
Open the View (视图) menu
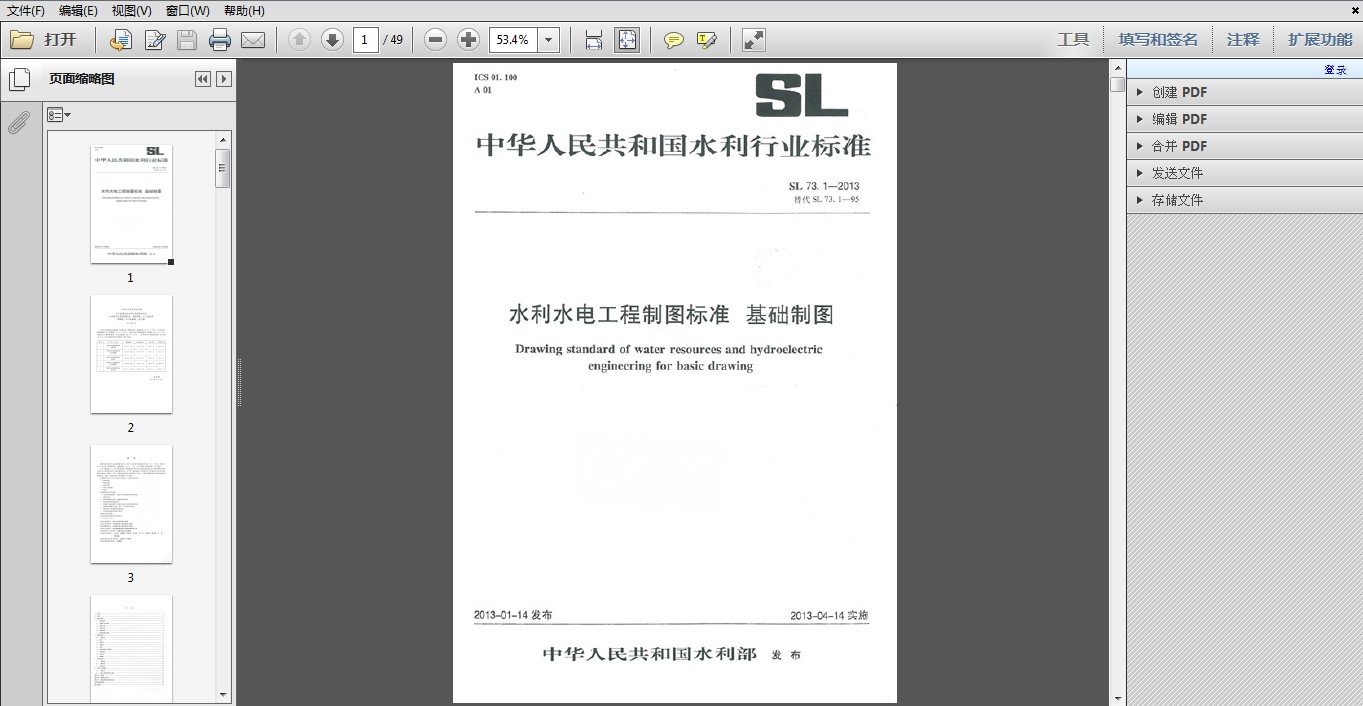pos(131,10)
